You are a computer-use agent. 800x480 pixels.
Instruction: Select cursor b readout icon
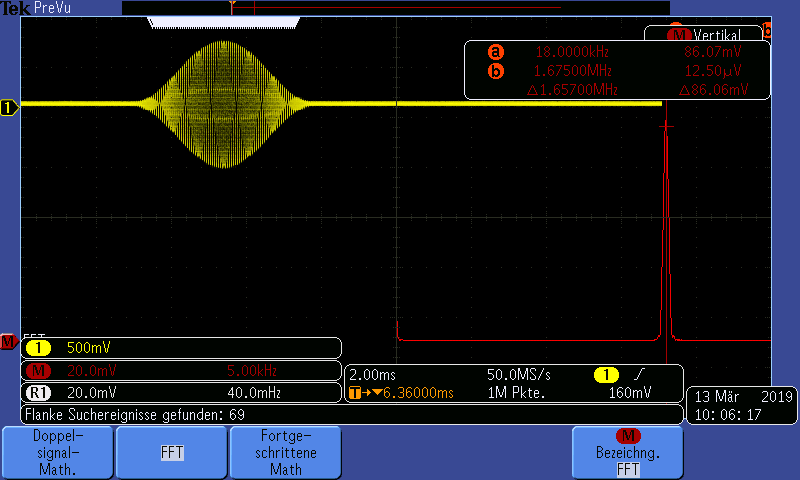(496, 71)
